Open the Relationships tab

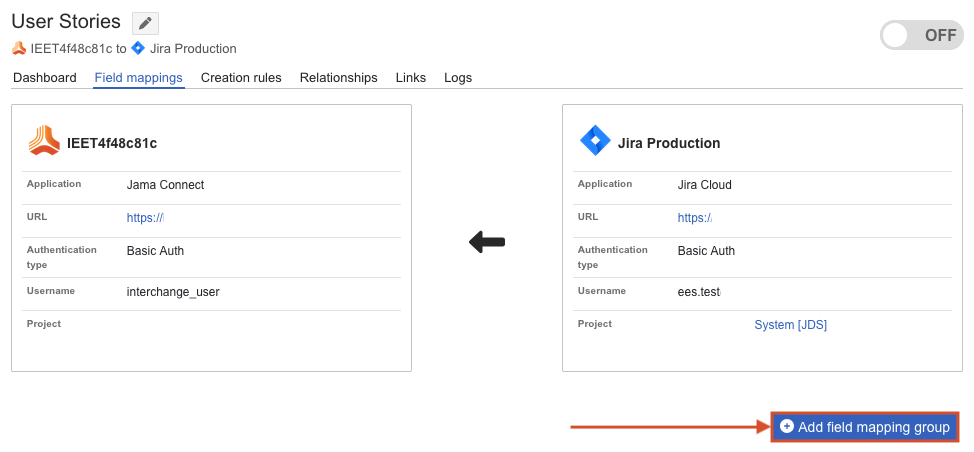339,78
